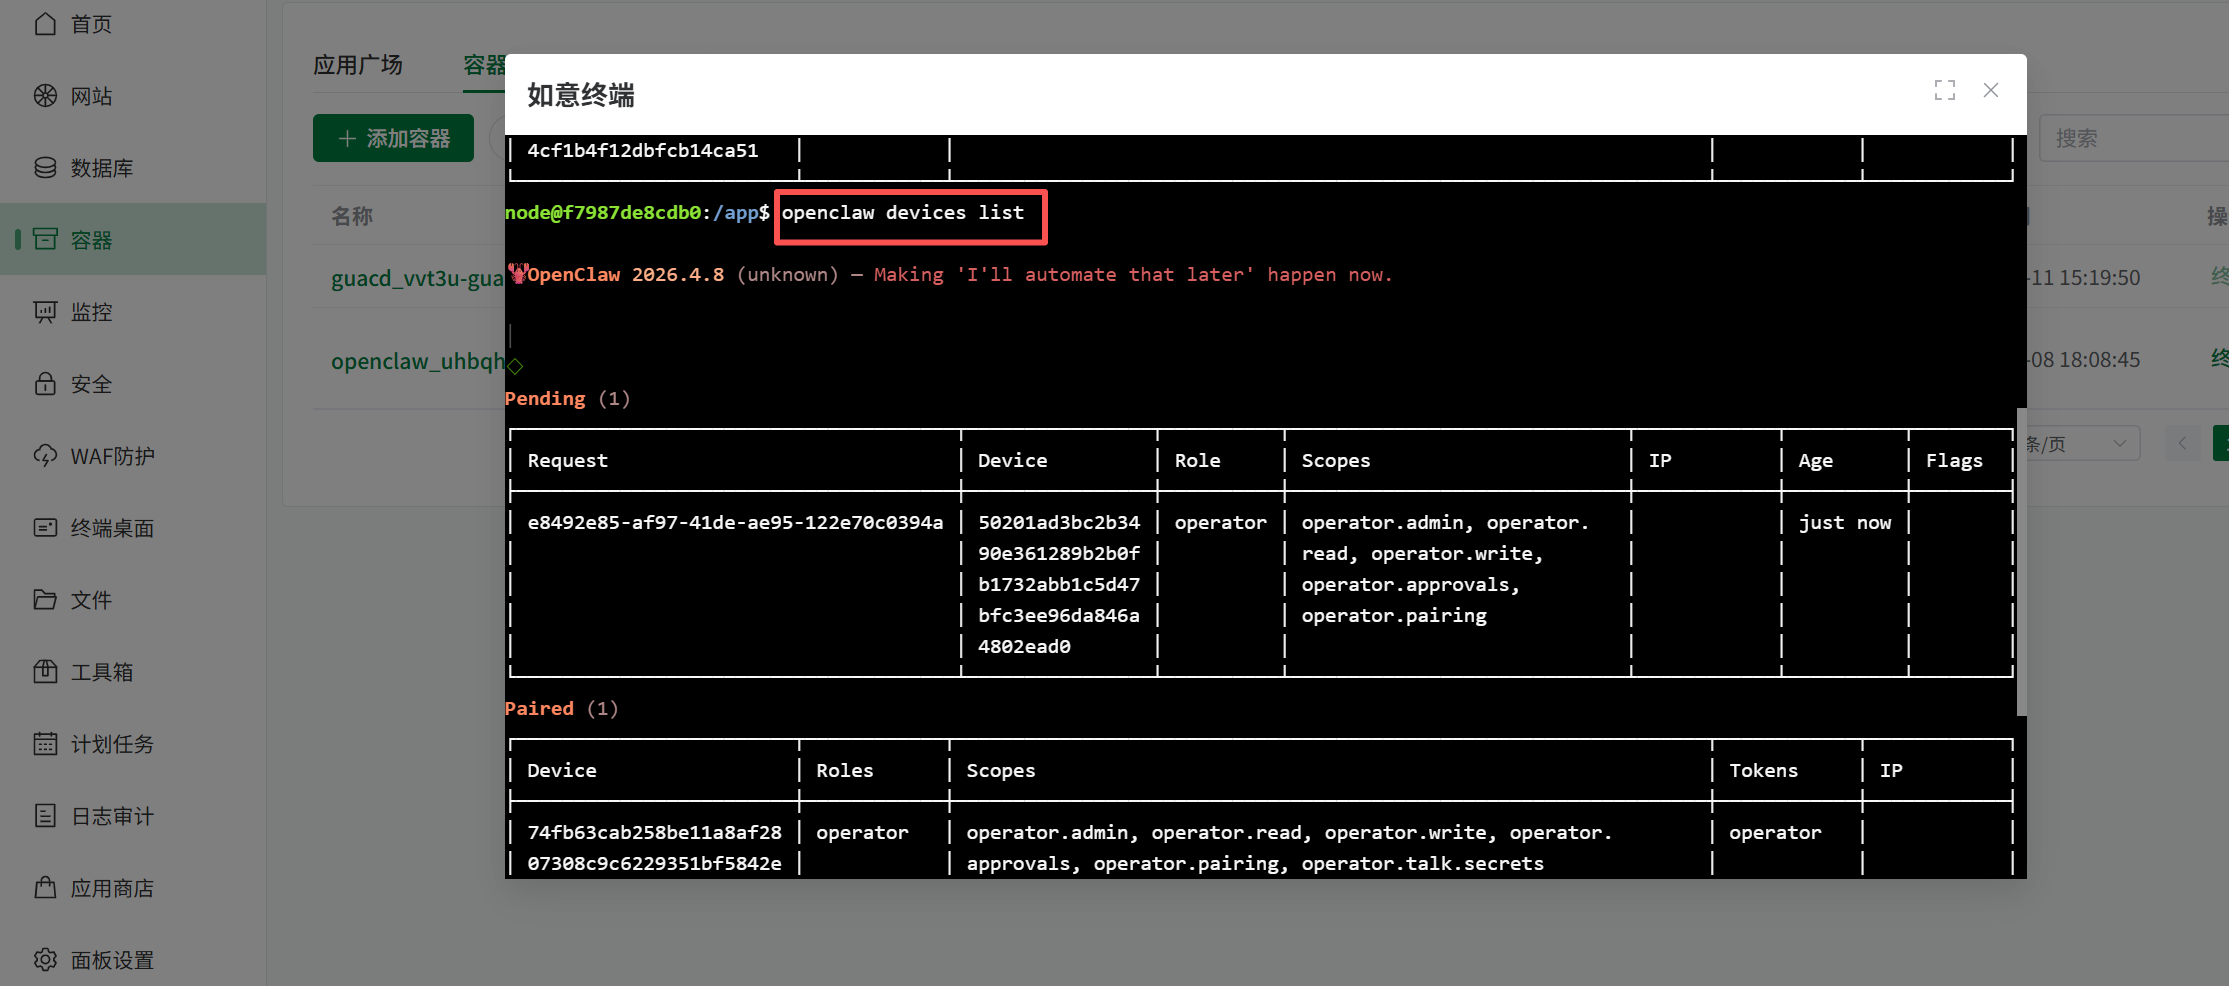The image size is (2229, 986).
Task: Open the 容器 menu item in sidebar
Action: coord(90,240)
